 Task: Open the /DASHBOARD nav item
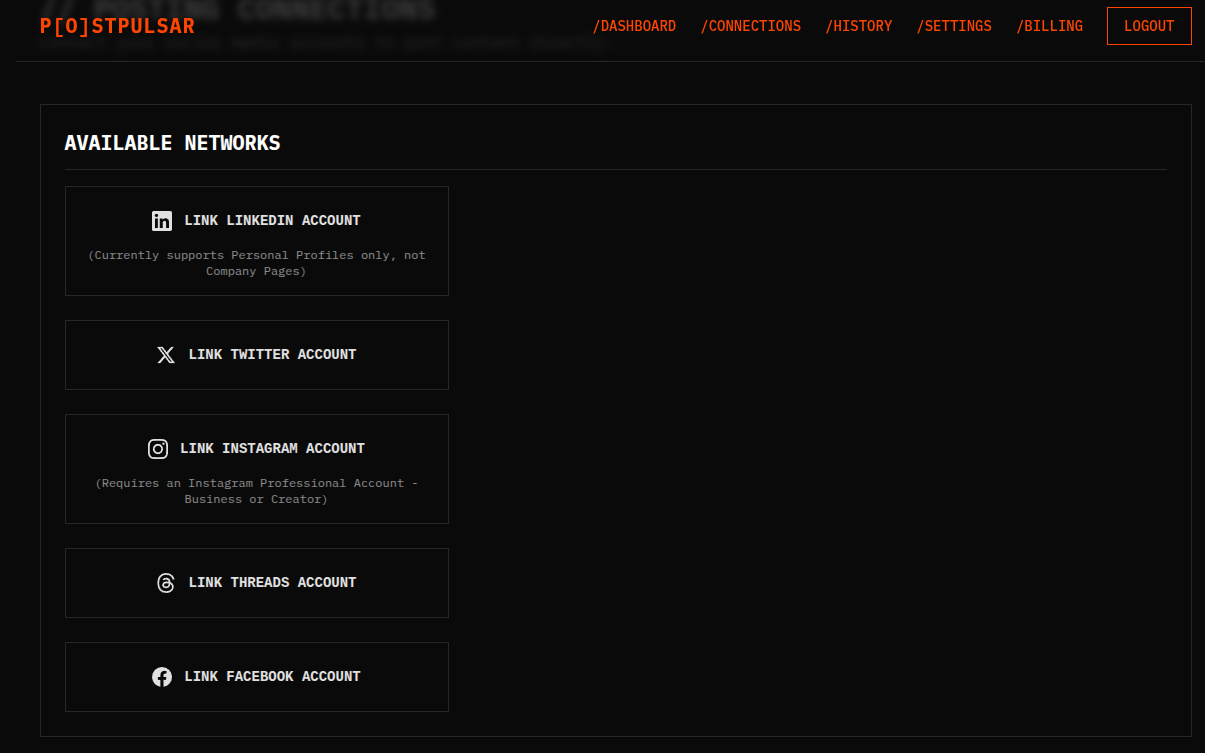tap(634, 26)
